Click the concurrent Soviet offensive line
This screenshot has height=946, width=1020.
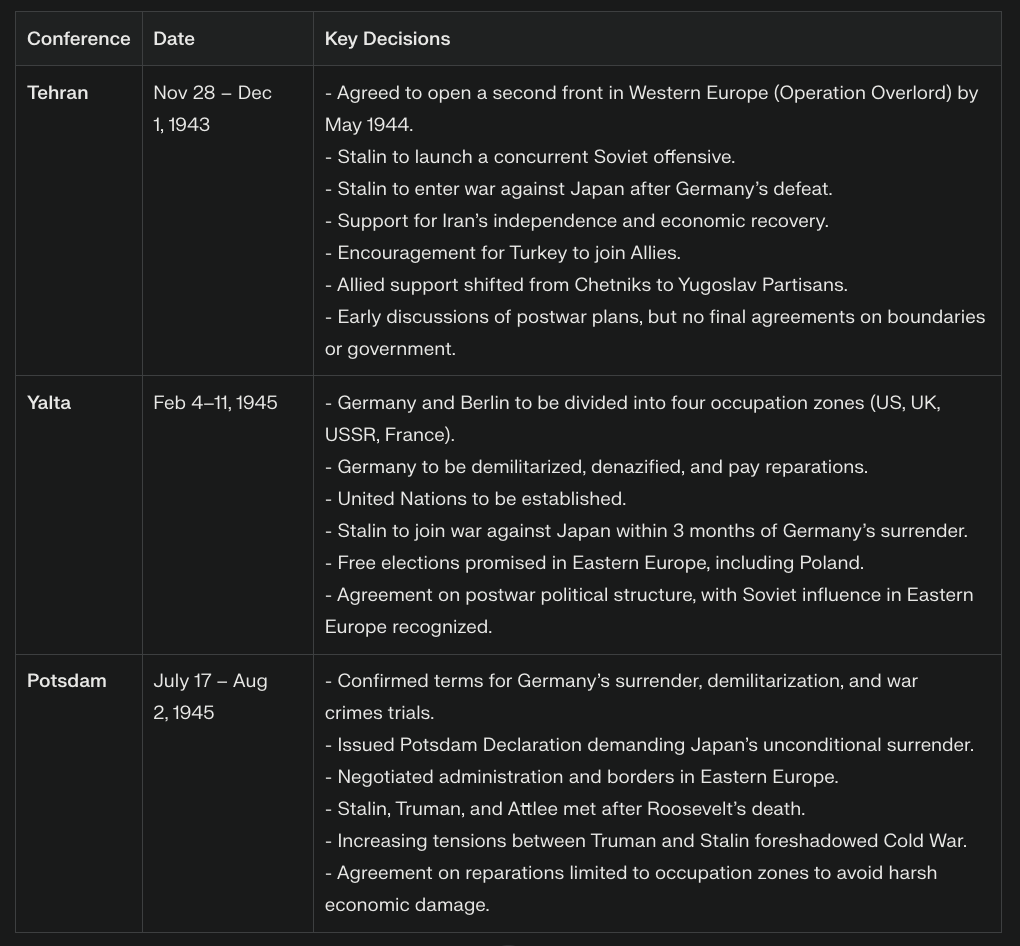click(x=530, y=157)
